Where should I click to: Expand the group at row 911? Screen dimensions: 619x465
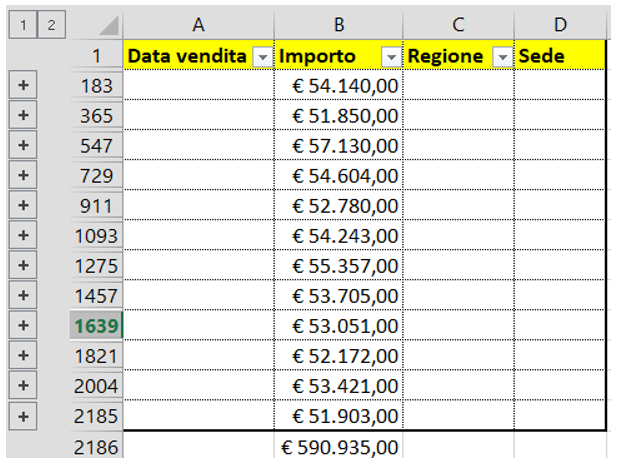point(23,204)
